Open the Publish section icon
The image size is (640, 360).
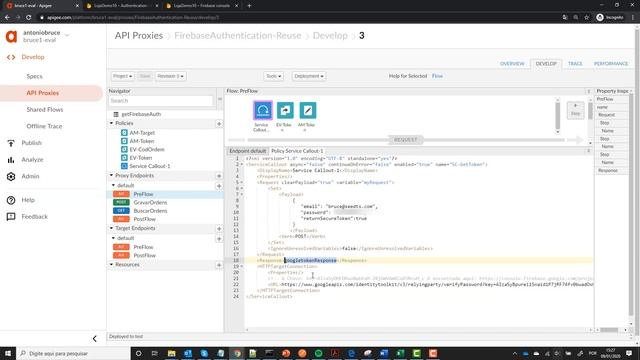click(11, 143)
